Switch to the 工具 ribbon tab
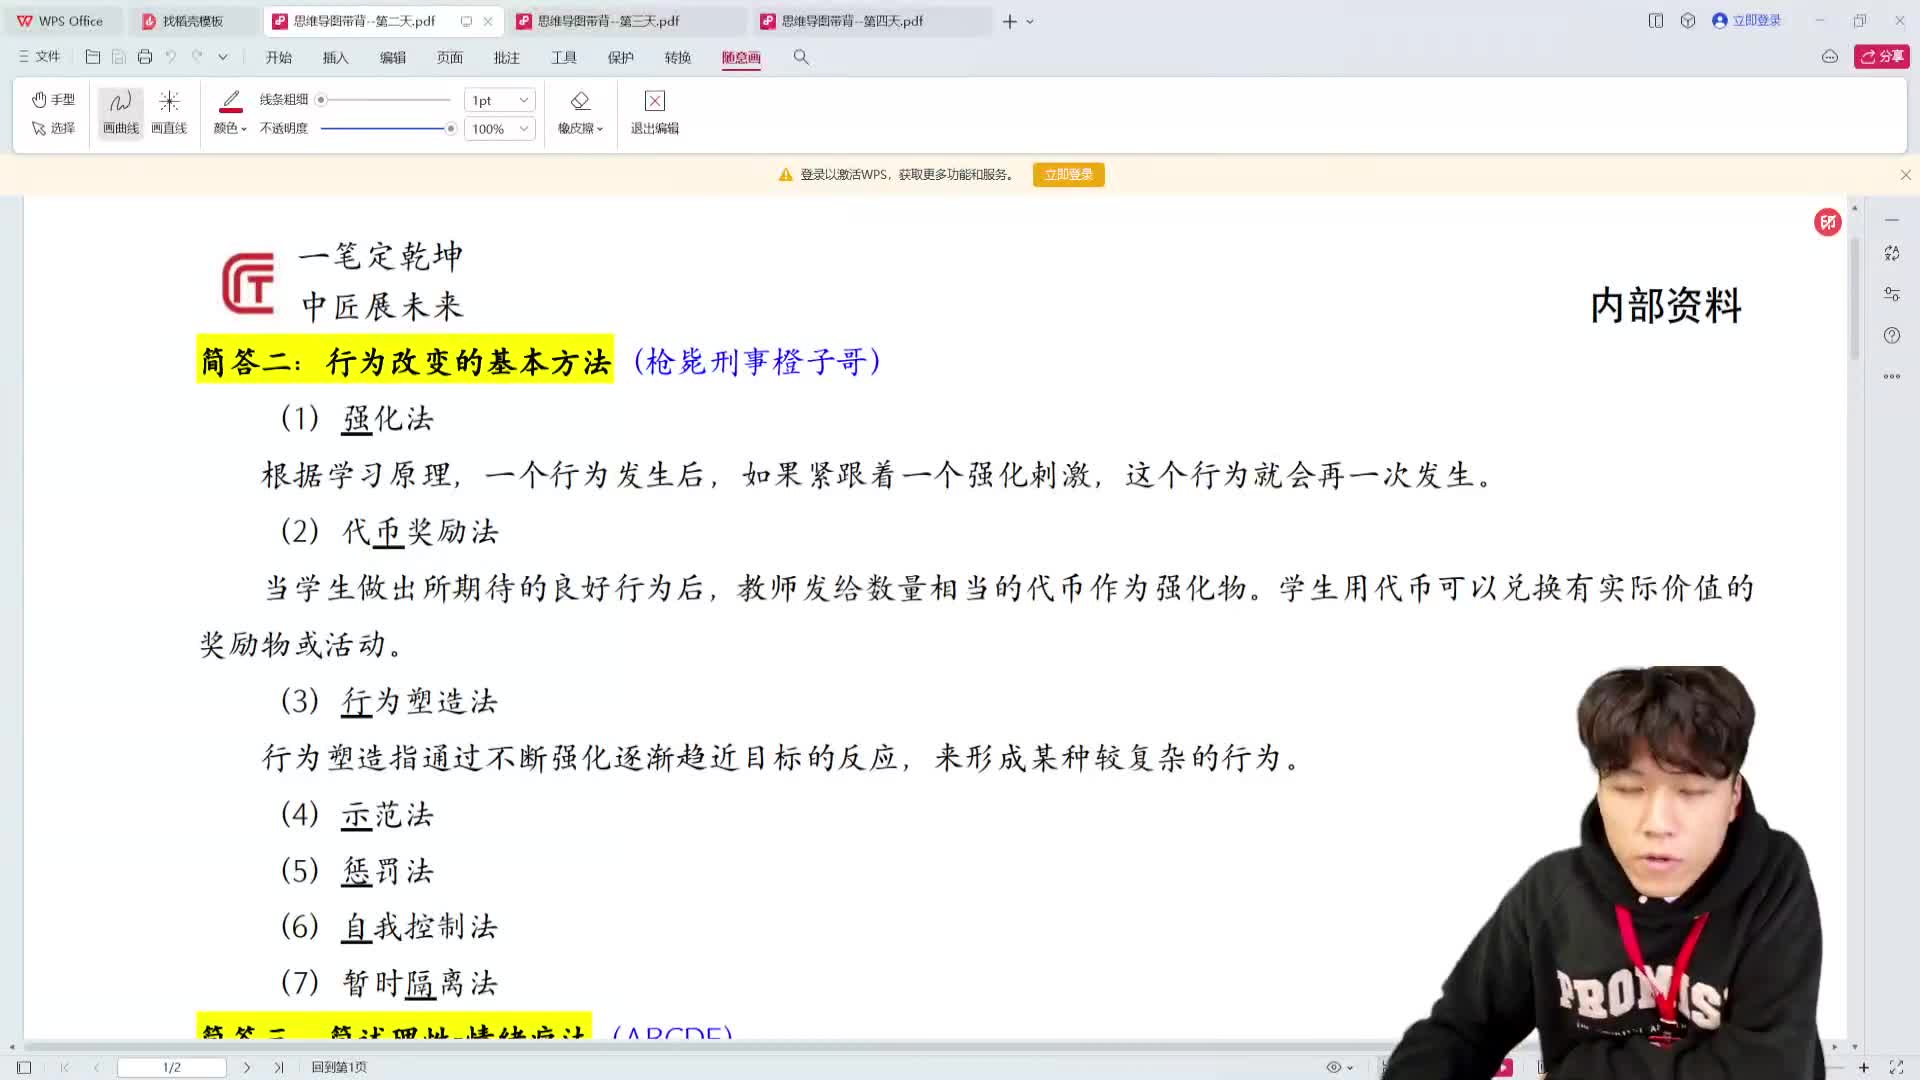The width and height of the screenshot is (1920, 1080). tap(564, 57)
